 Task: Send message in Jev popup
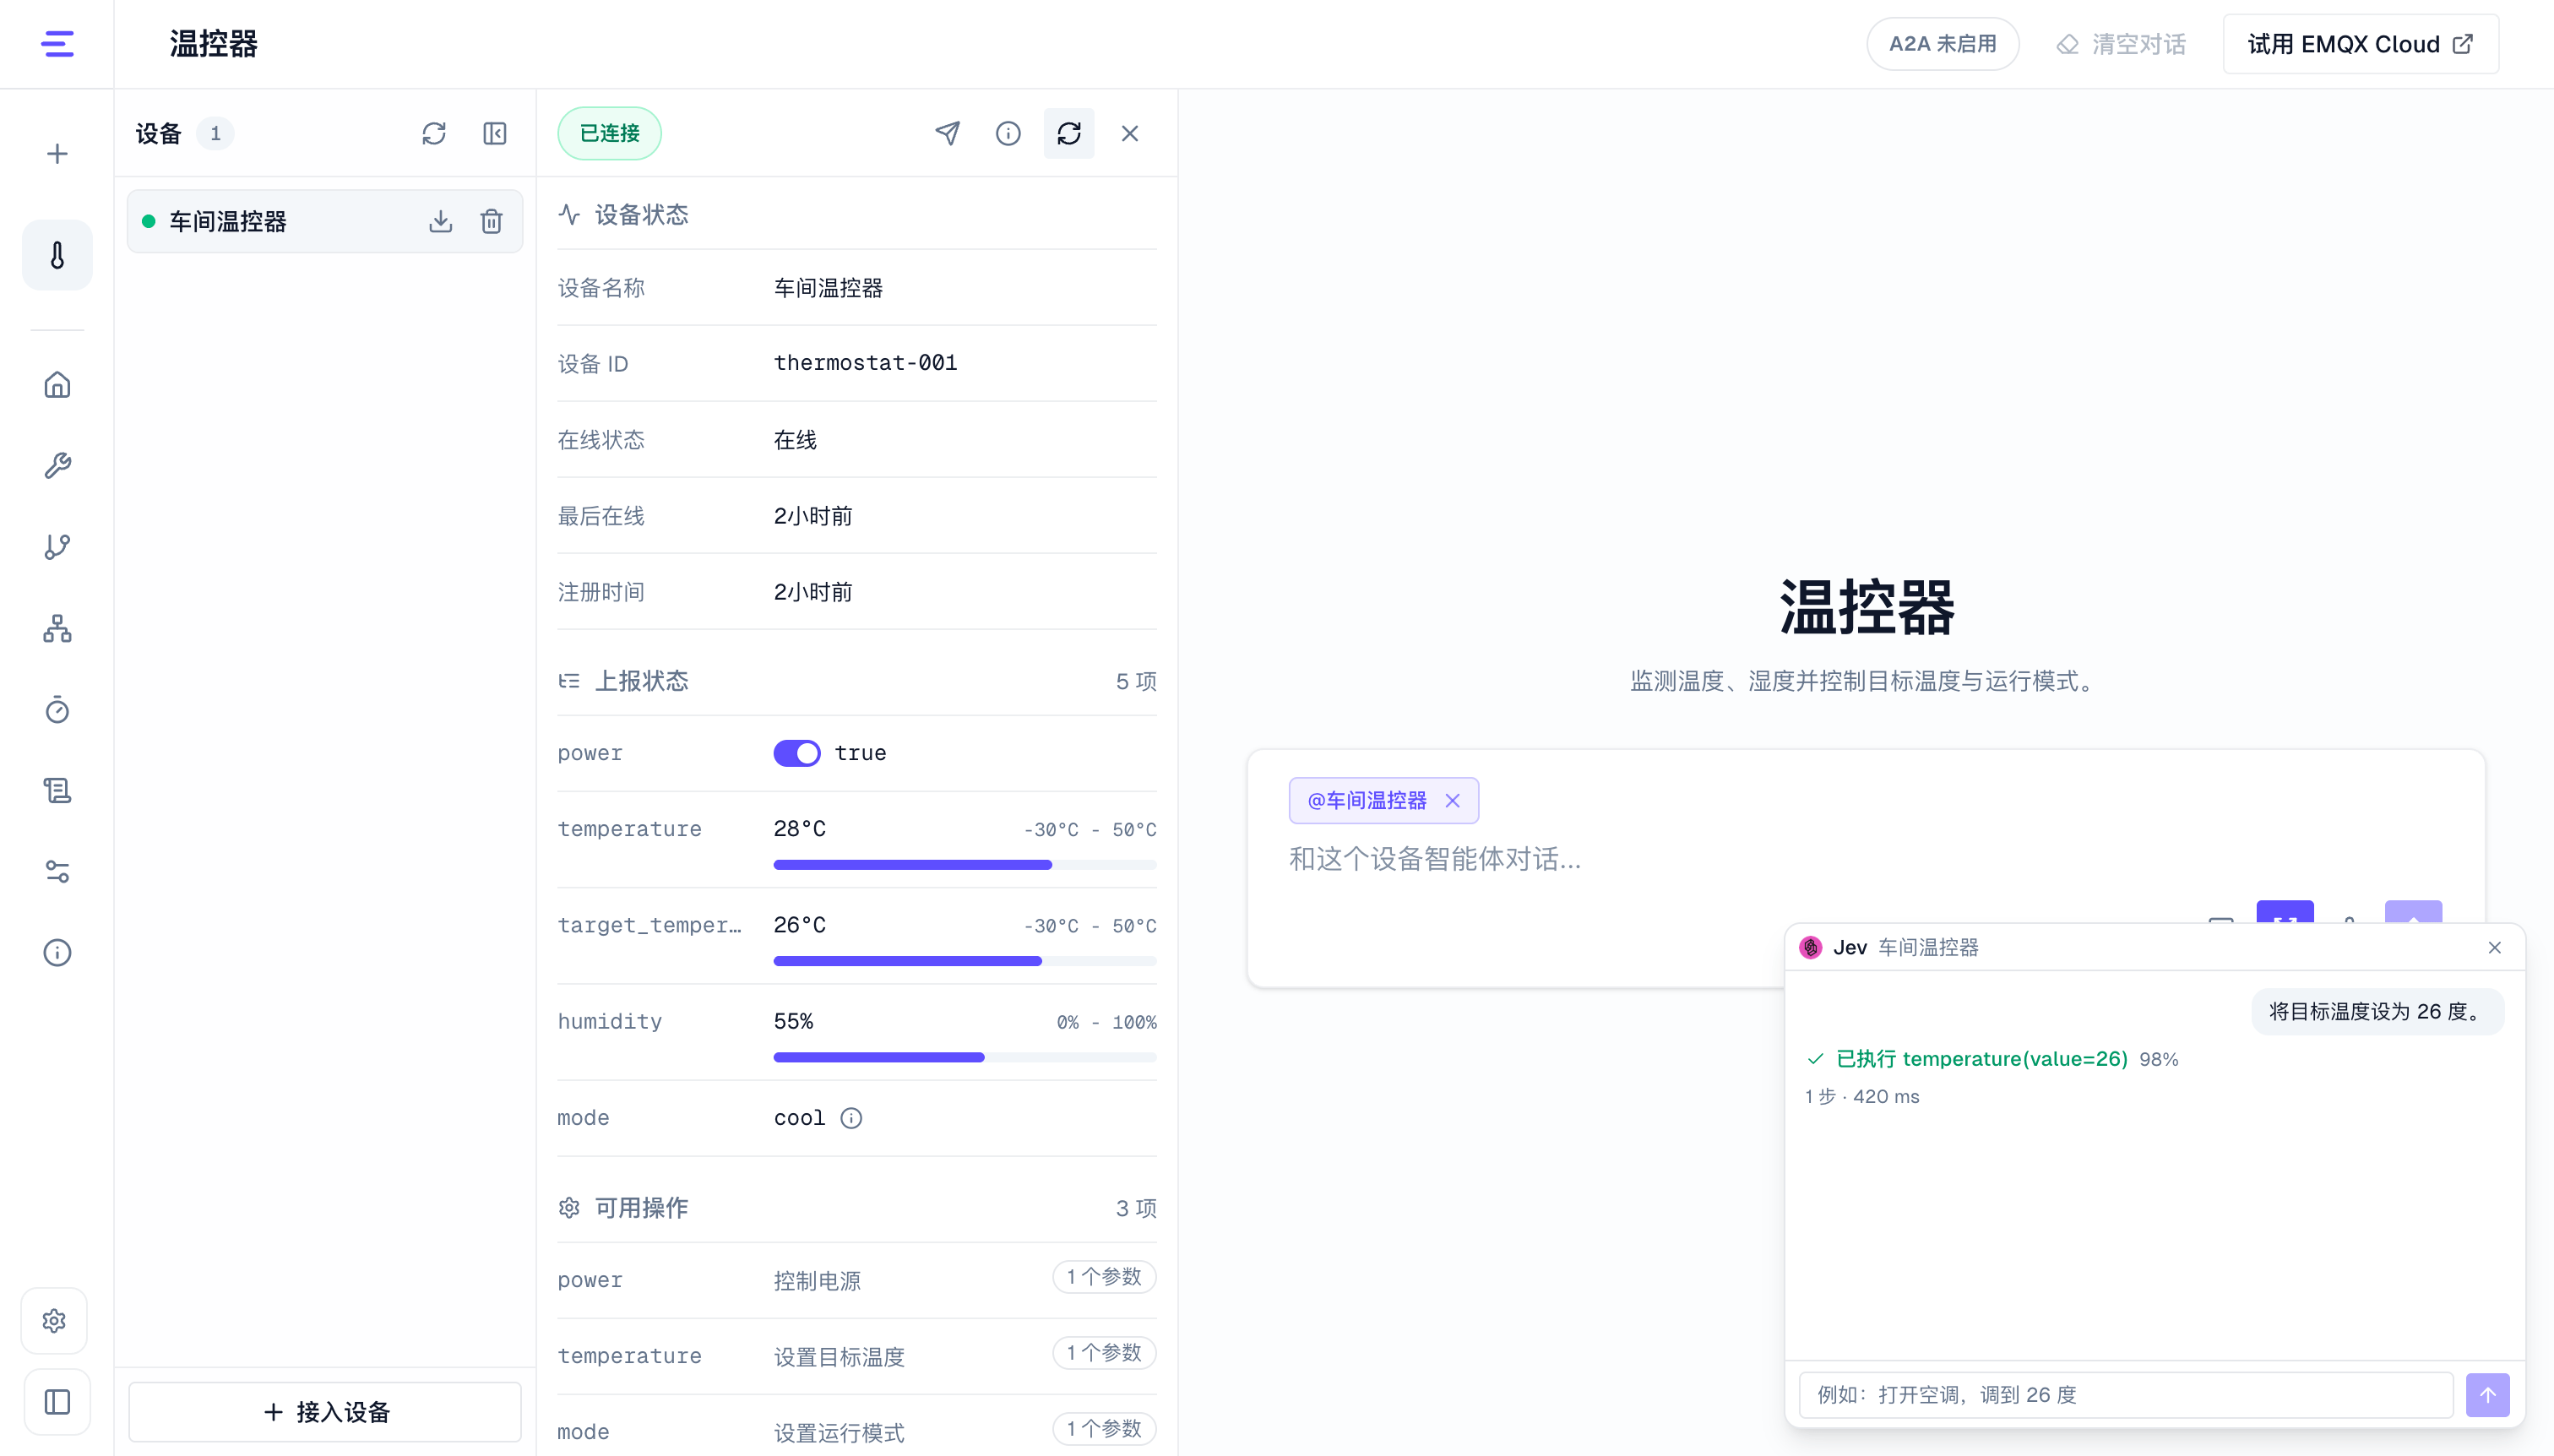(2488, 1395)
